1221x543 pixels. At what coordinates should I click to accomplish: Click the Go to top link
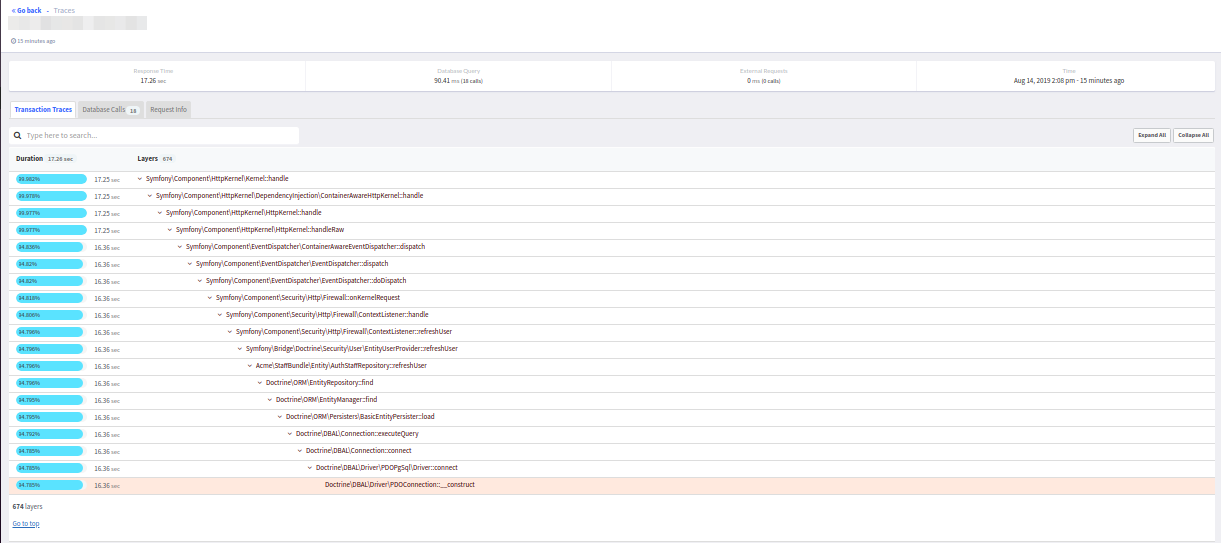tap(26, 524)
